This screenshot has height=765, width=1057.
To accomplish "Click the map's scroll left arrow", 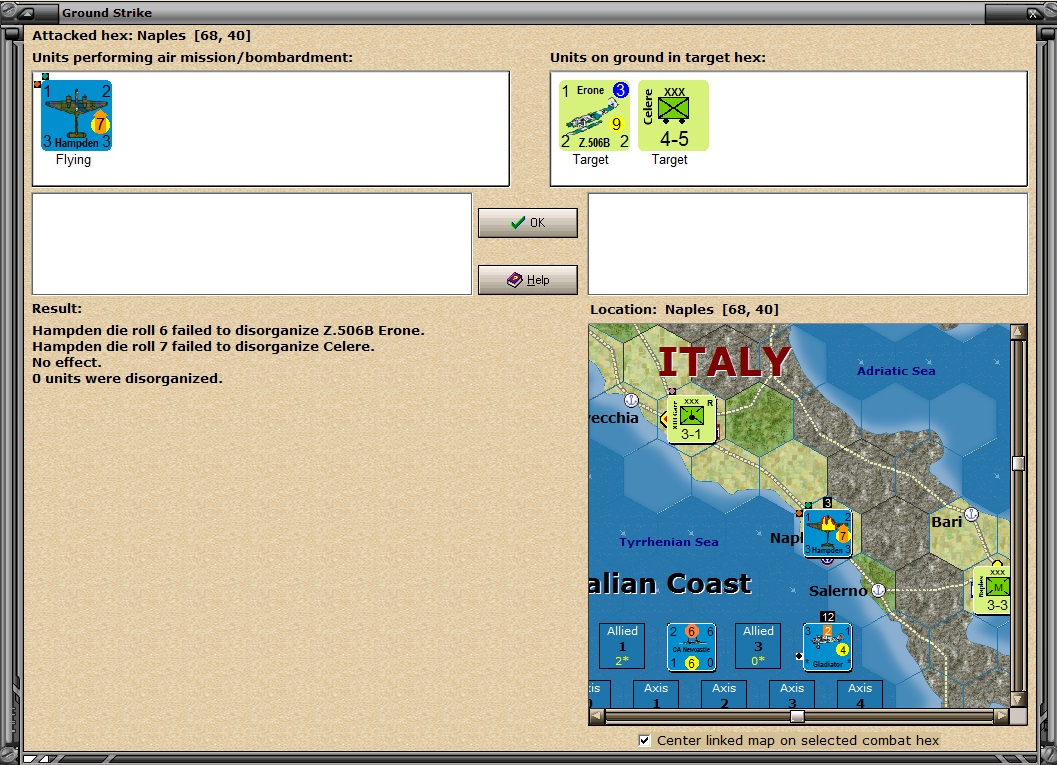I will point(597,716).
